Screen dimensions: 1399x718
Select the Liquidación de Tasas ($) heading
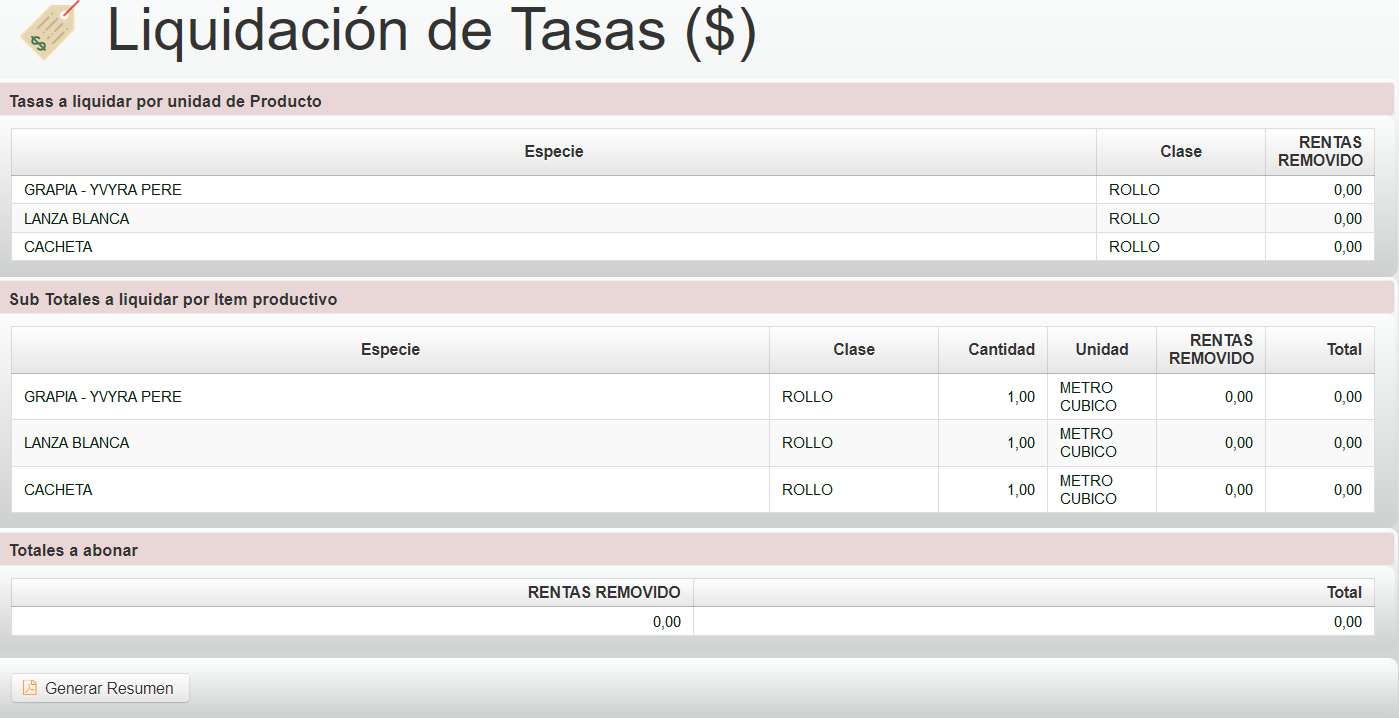click(x=432, y=30)
